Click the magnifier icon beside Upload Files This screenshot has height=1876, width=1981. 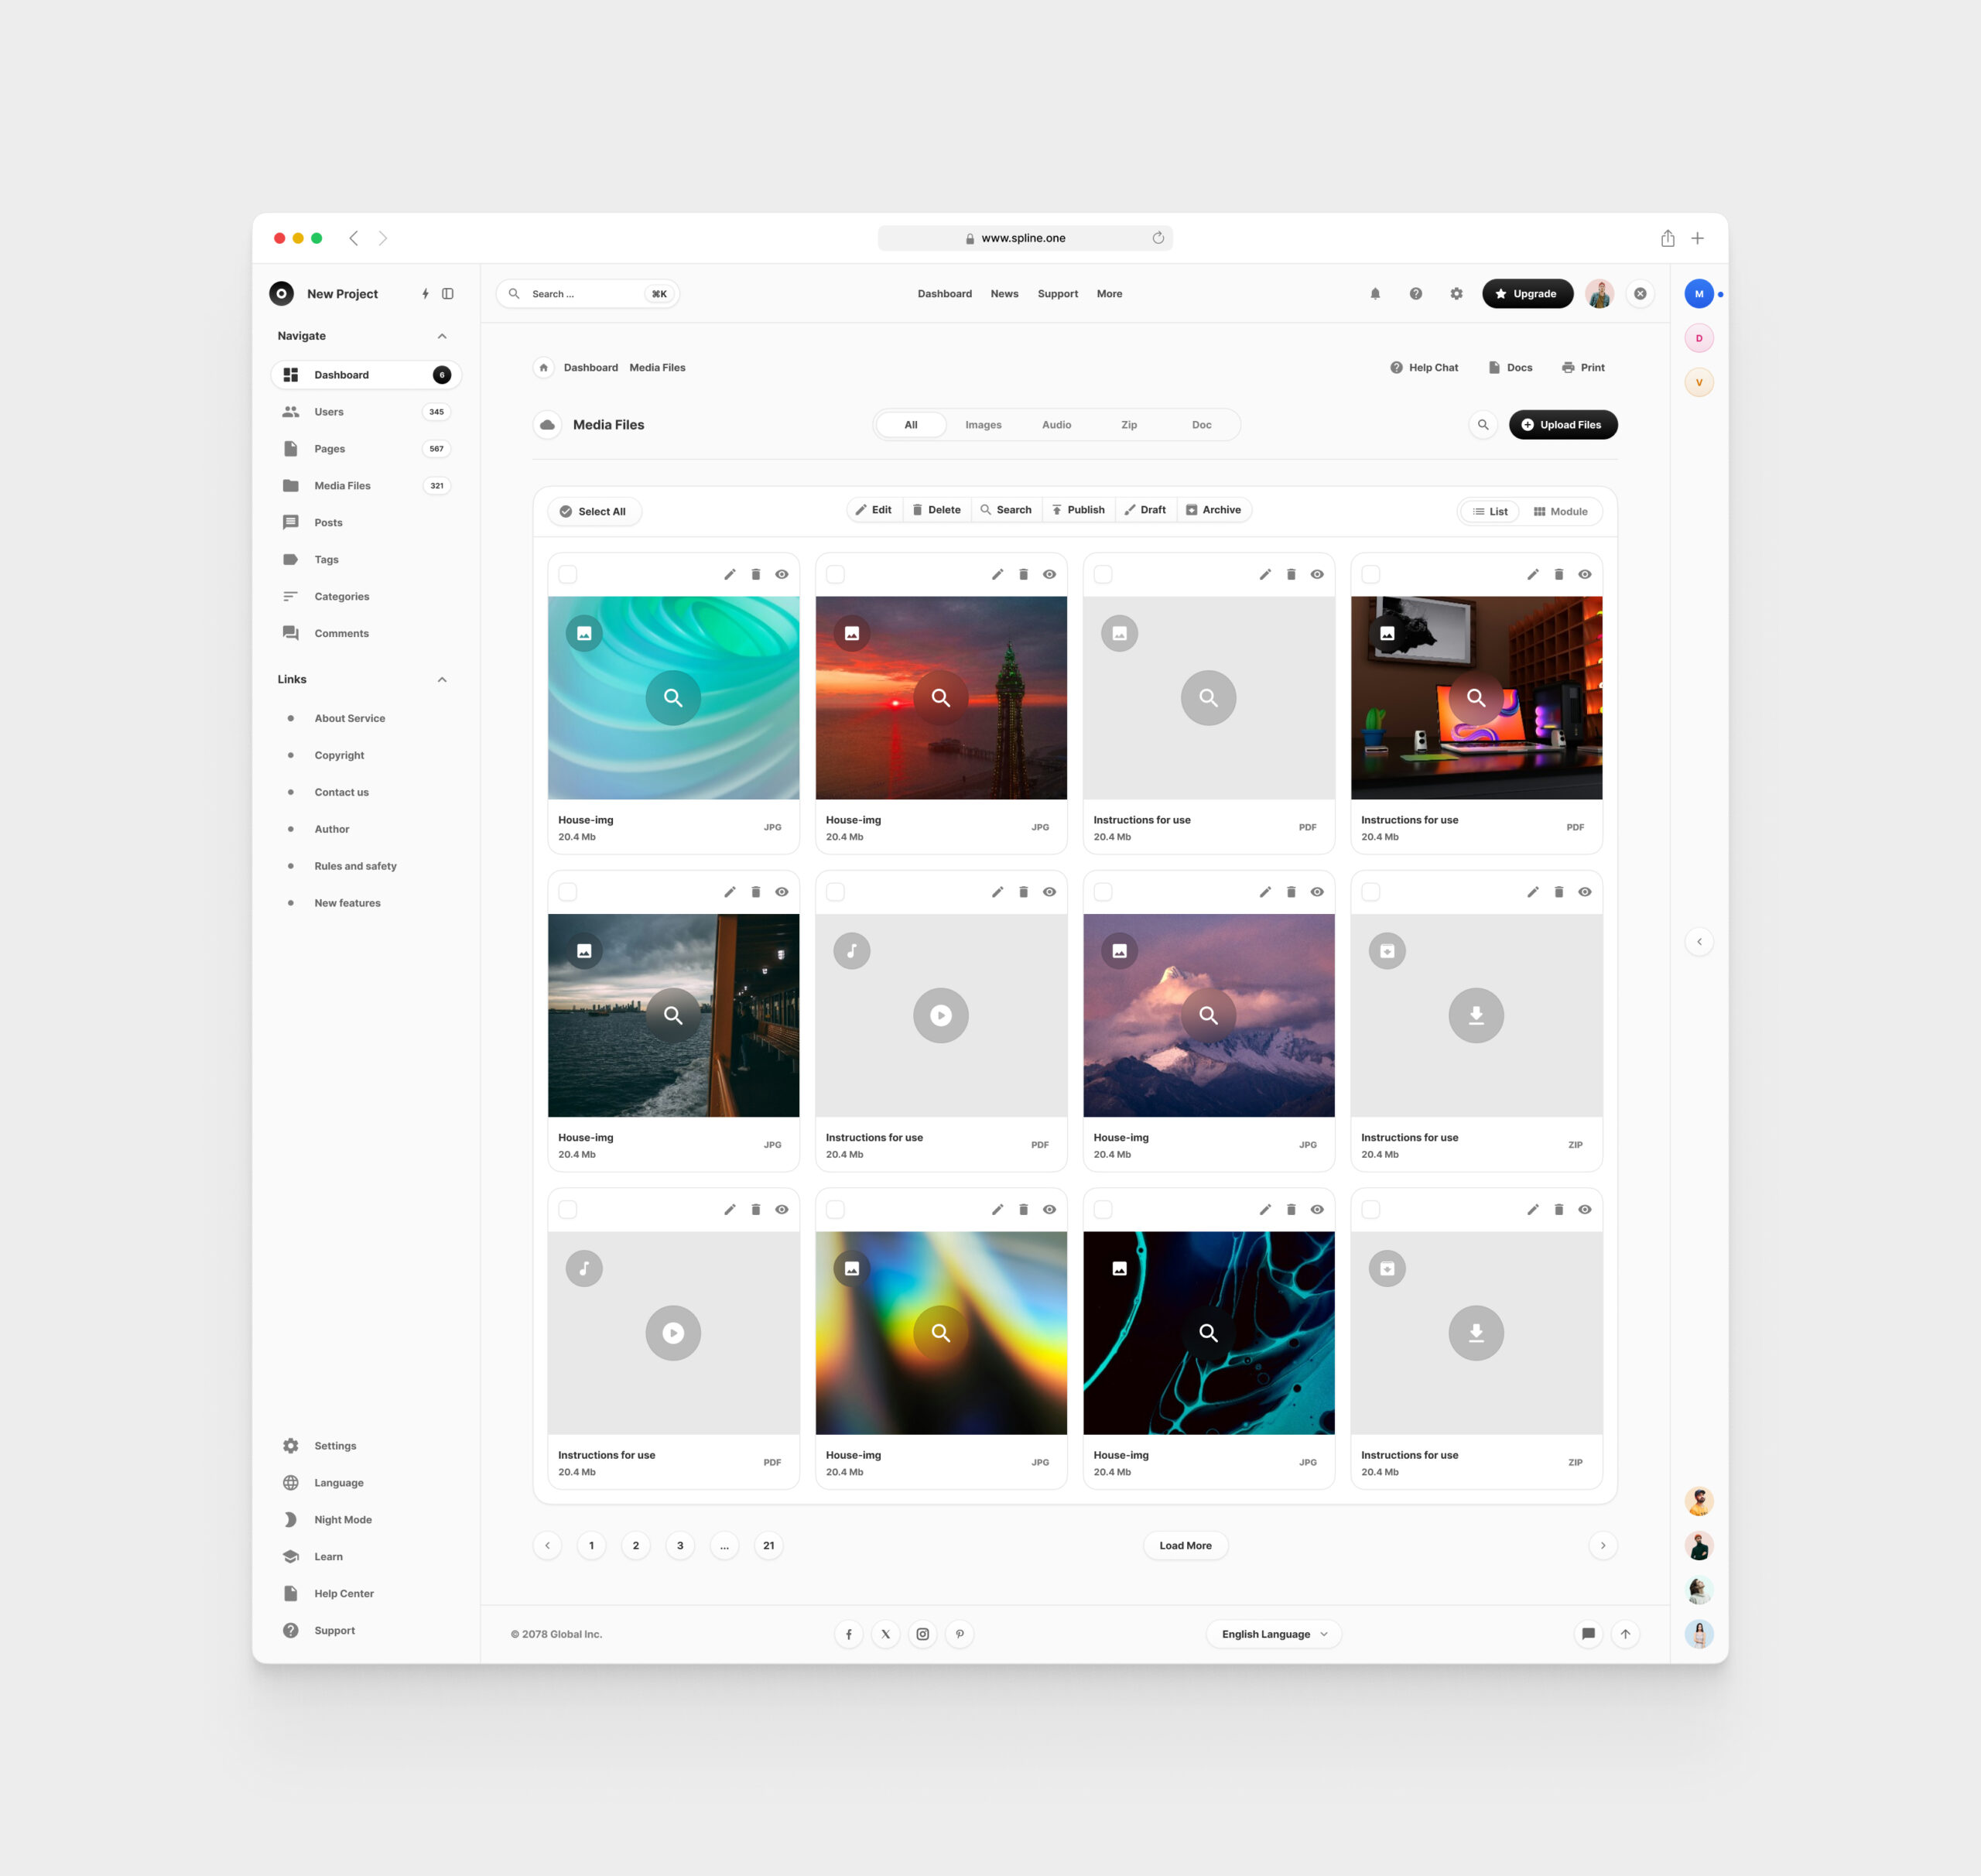click(x=1483, y=425)
